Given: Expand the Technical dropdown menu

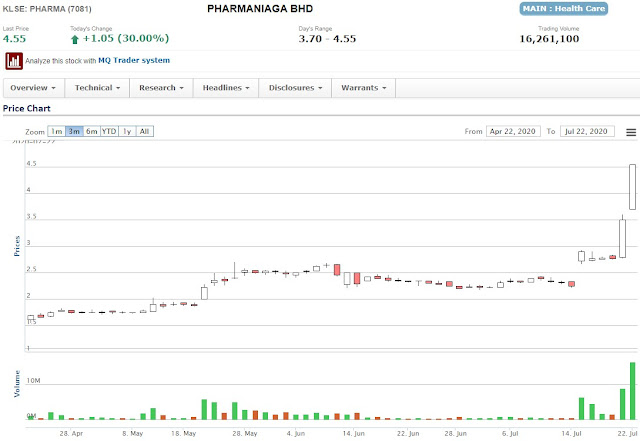Looking at the screenshot, I should tap(97, 88).
